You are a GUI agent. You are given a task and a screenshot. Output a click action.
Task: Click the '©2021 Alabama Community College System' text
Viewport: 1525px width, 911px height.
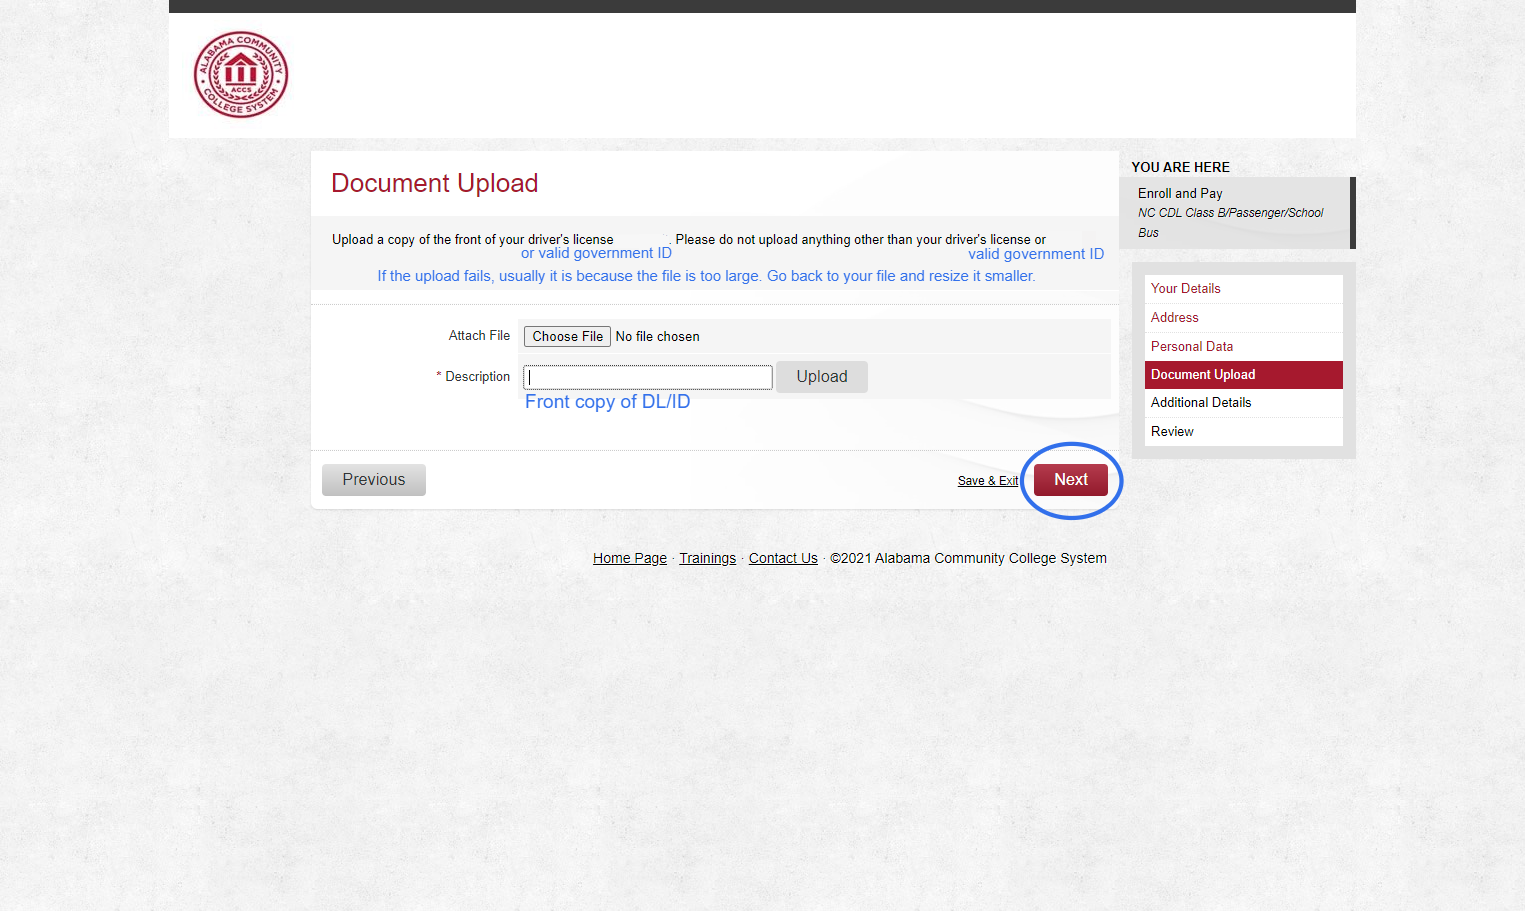click(968, 559)
